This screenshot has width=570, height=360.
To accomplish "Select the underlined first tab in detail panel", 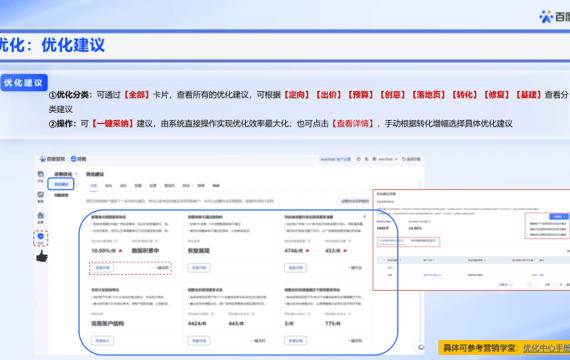I will pos(392,241).
